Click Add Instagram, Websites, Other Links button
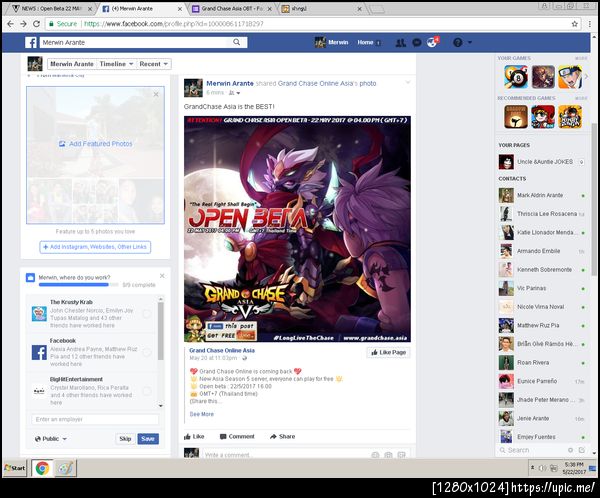The image size is (600, 498). click(95, 247)
